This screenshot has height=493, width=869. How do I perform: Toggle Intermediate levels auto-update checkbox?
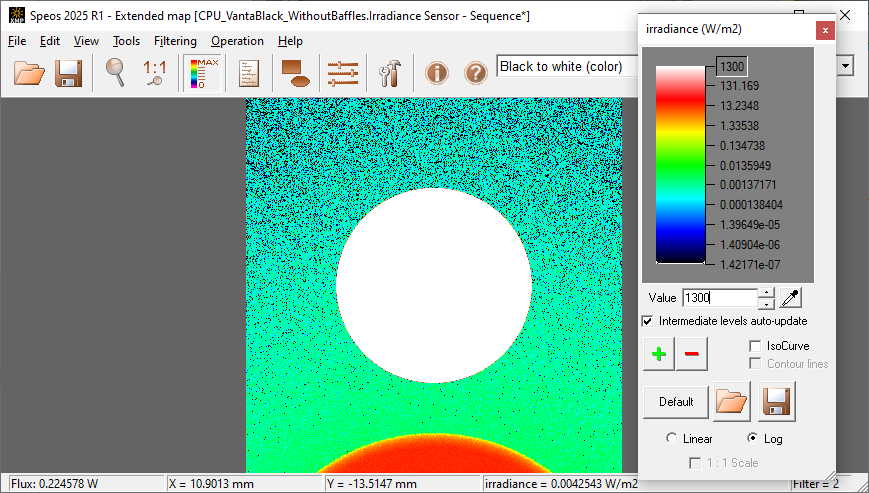pos(647,321)
